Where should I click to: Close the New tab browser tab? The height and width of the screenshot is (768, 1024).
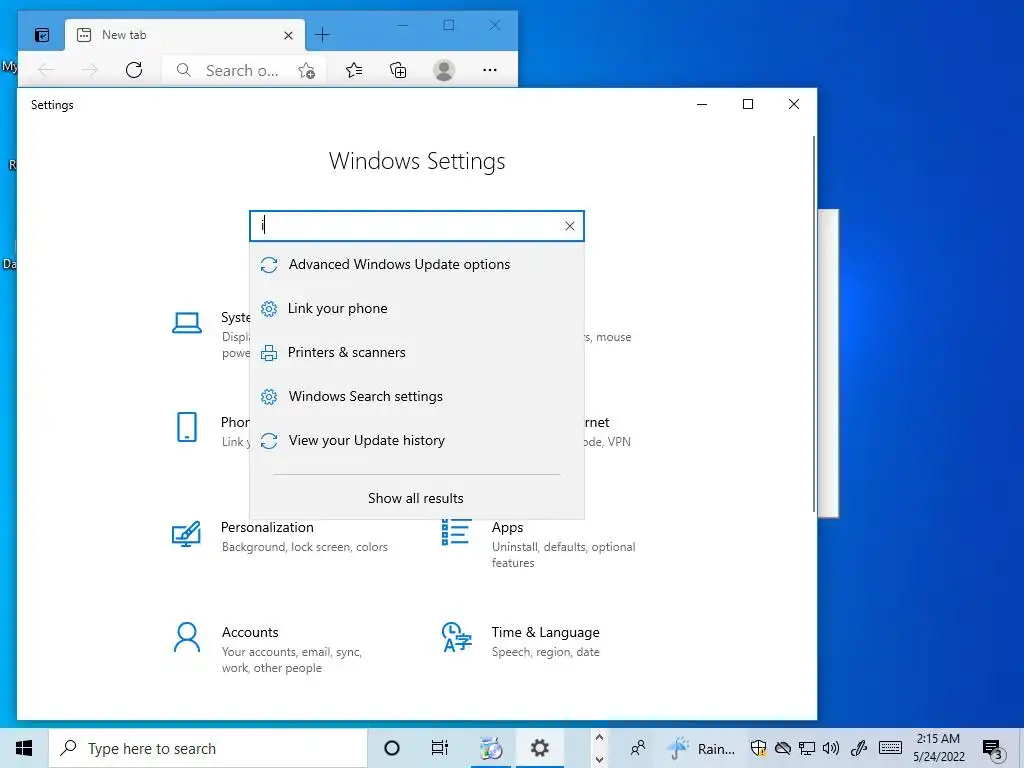click(288, 35)
